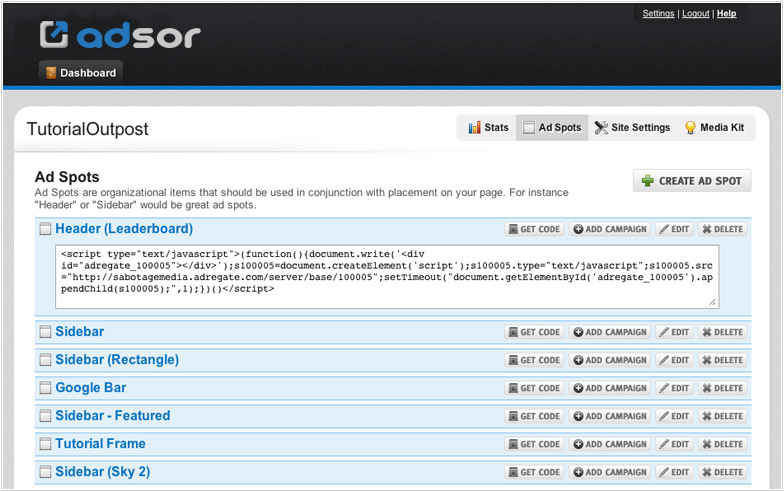Open the Tutorial Frame ad spot
This screenshot has height=492, width=784.
click(100, 444)
